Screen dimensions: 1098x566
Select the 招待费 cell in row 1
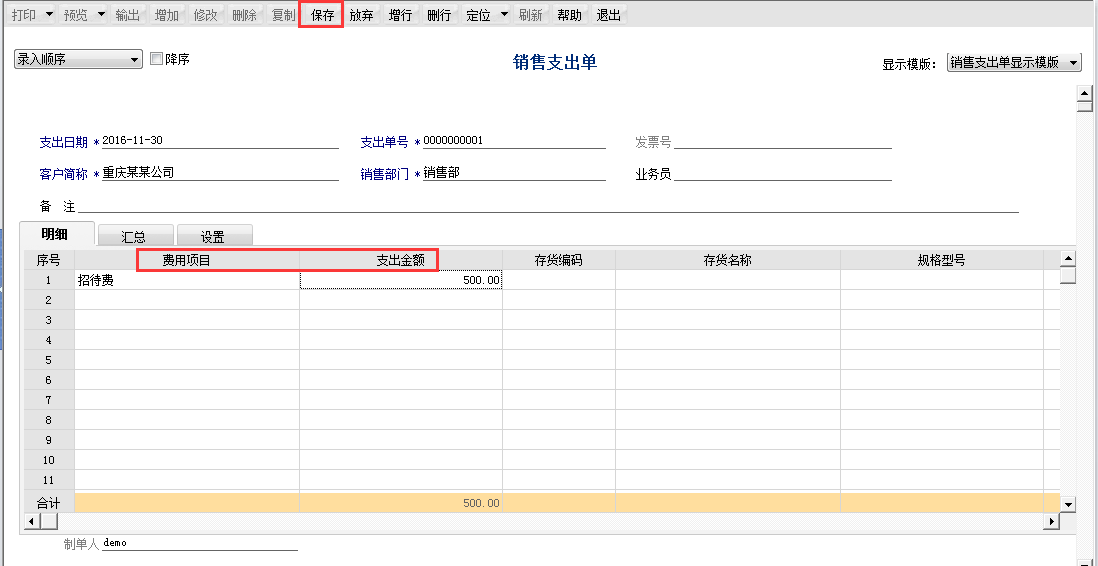coord(187,281)
